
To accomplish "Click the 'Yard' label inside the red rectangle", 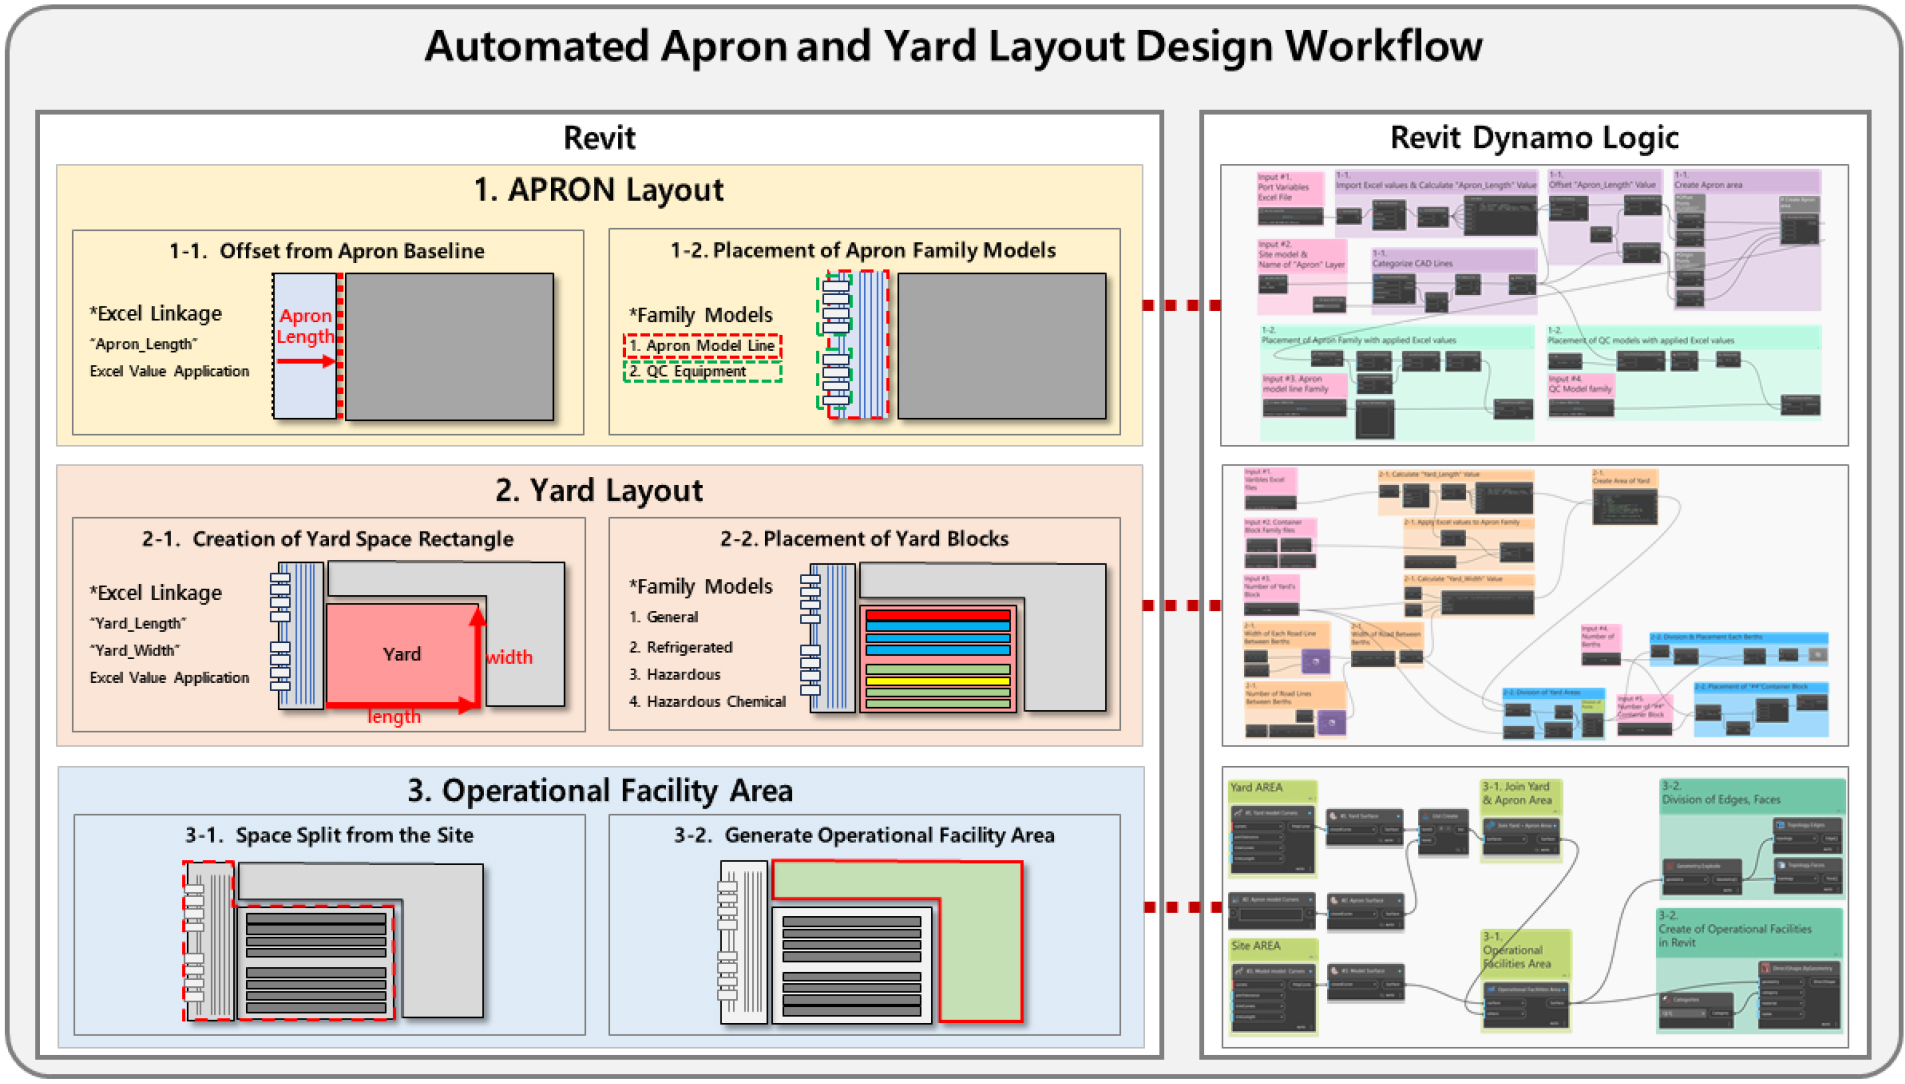I will [x=402, y=654].
